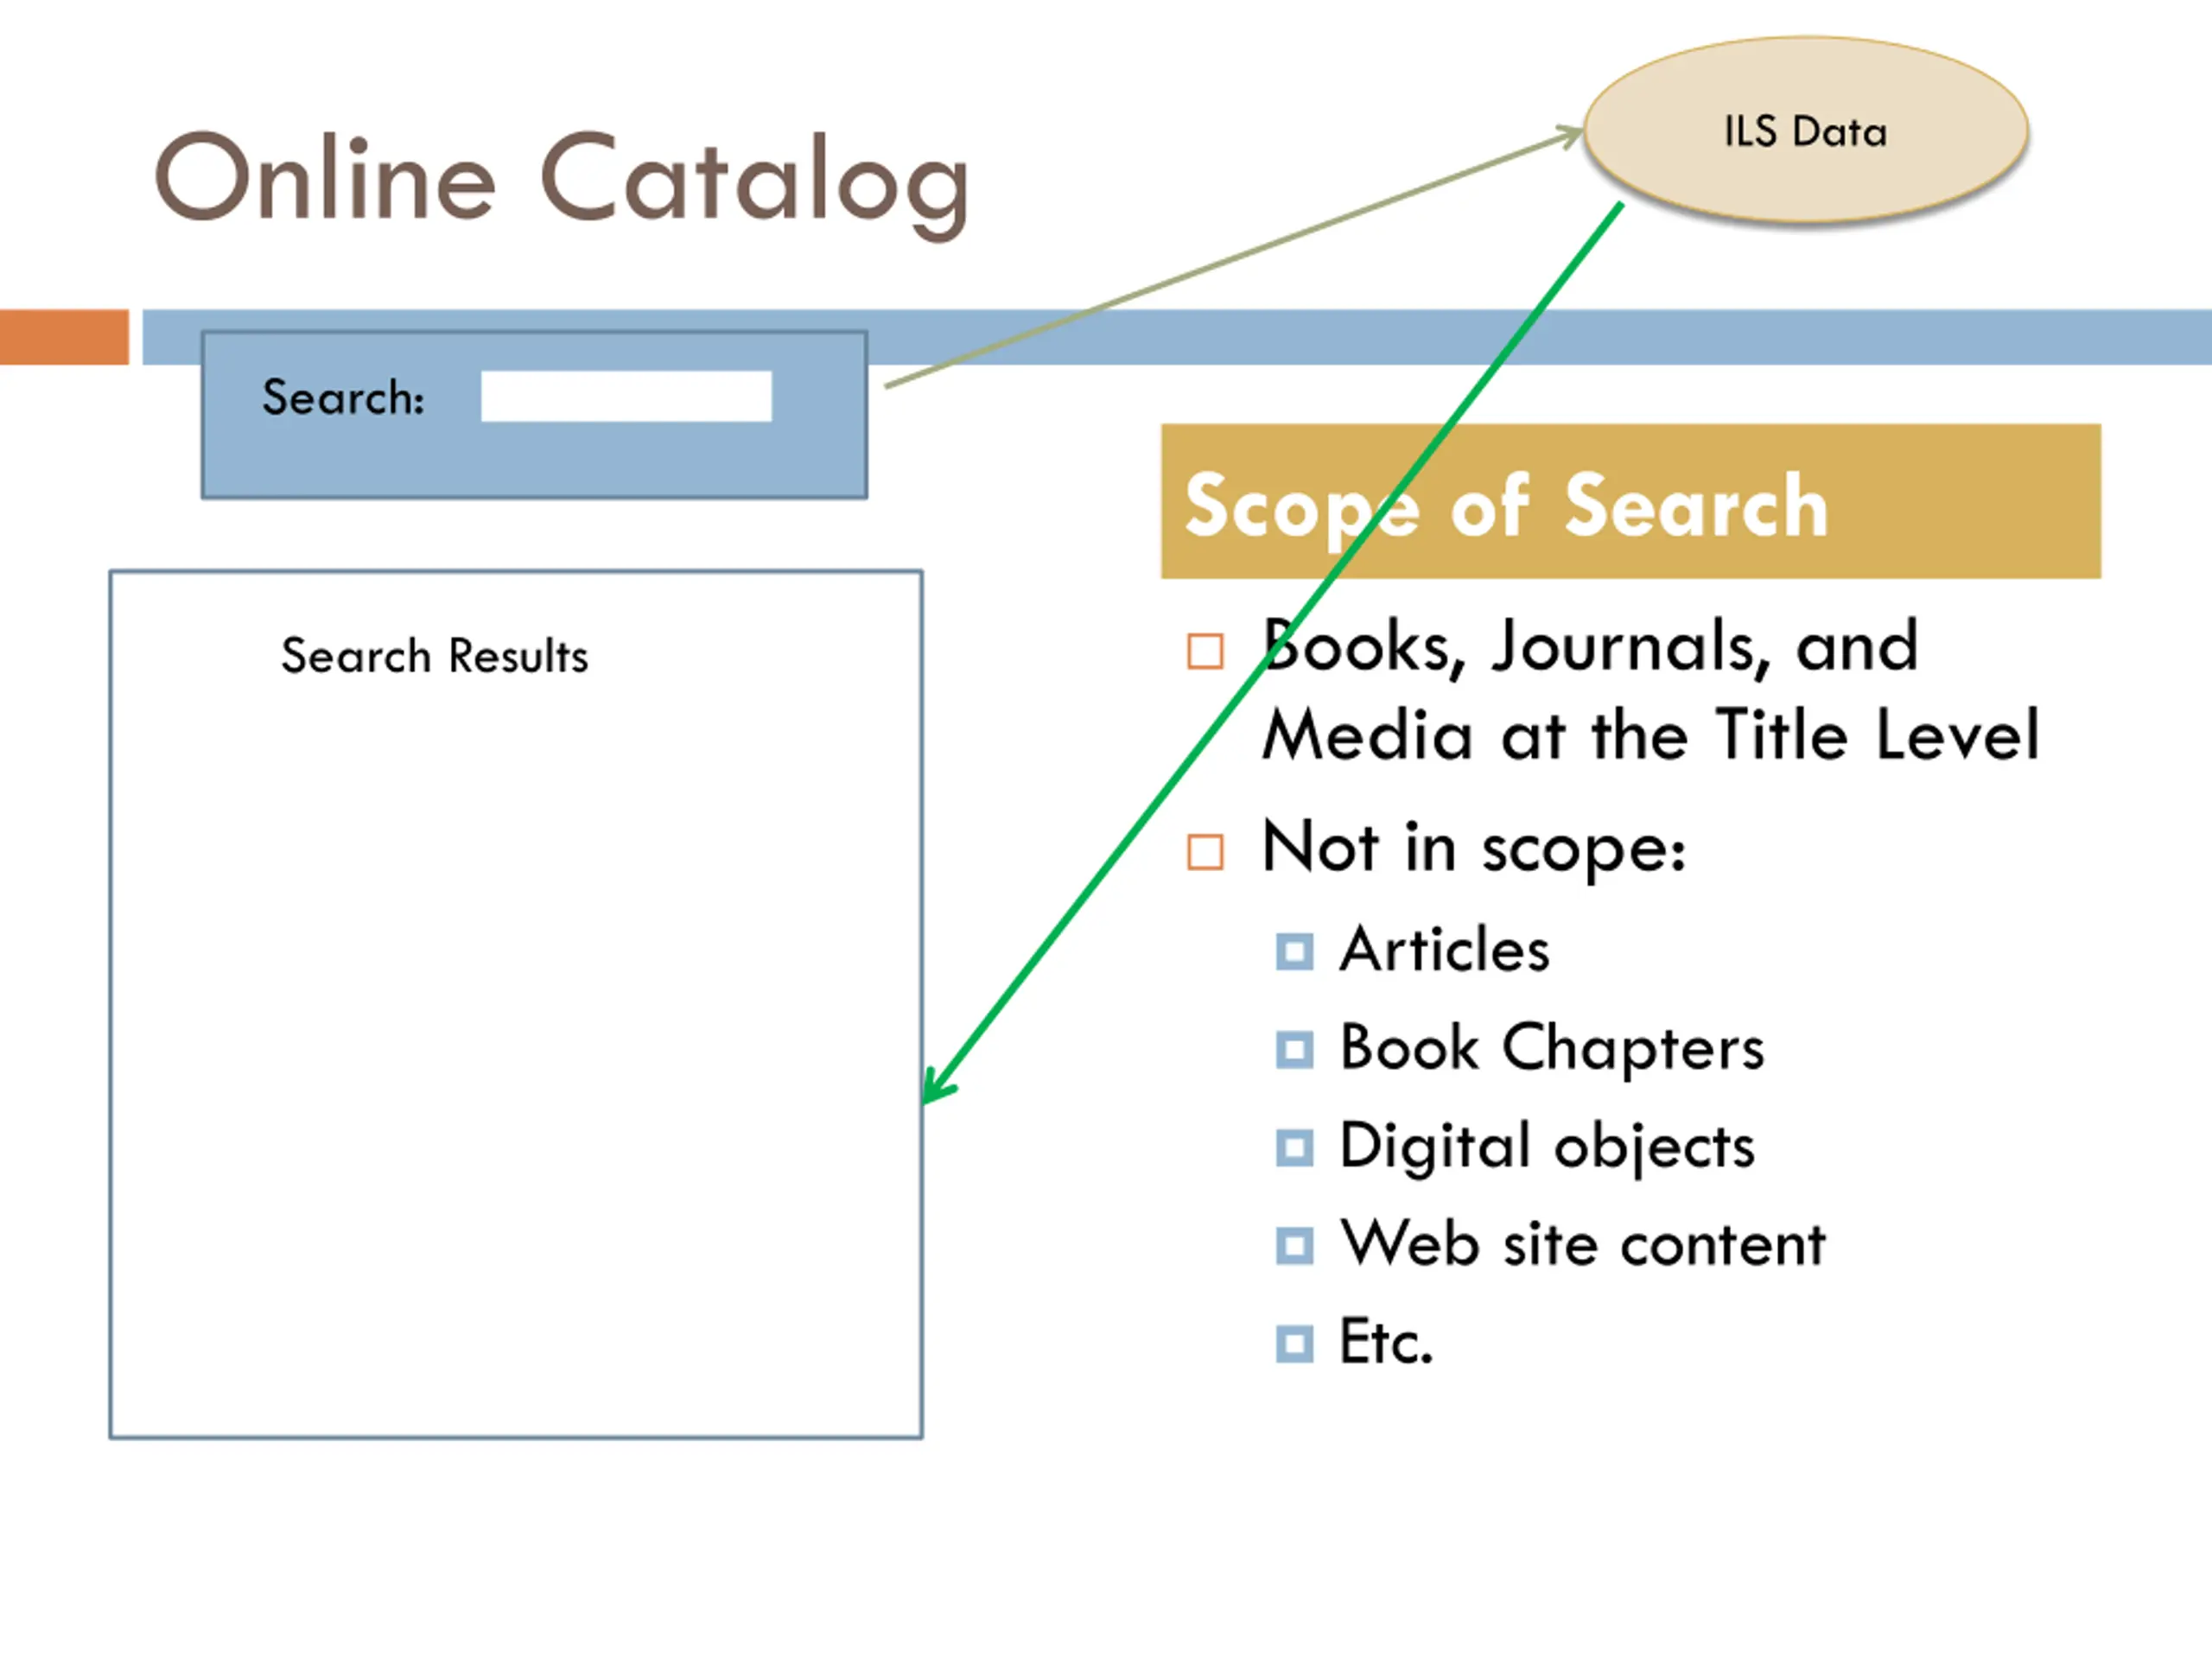Select the 'ILS Data' oval
This screenshot has height=1659, width=2212.
1806,130
